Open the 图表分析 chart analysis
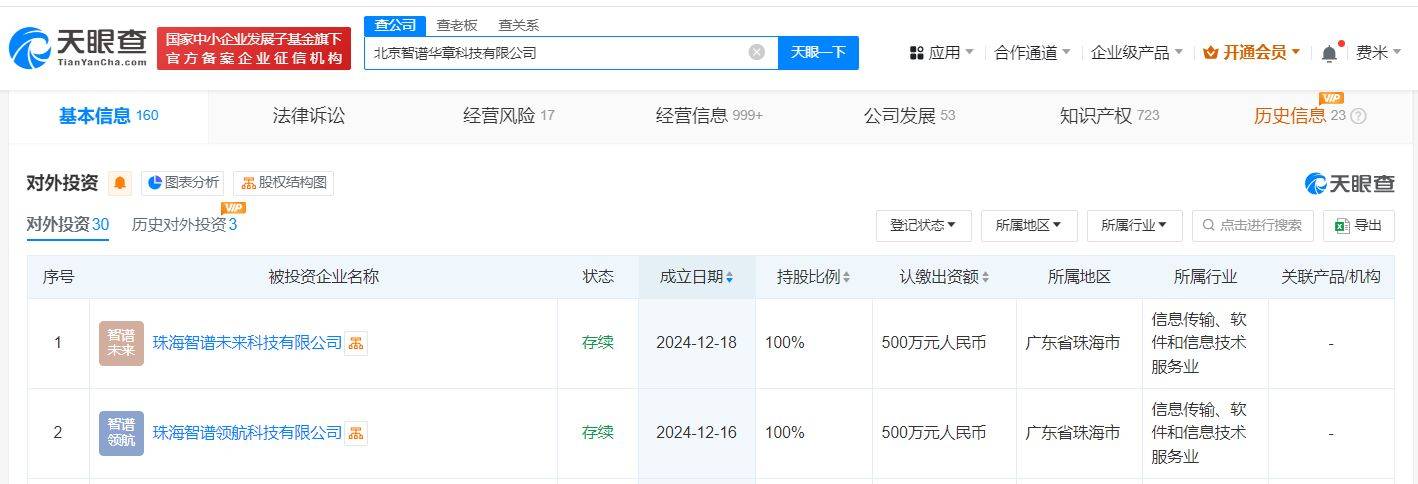The image size is (1418, 484). tap(183, 183)
